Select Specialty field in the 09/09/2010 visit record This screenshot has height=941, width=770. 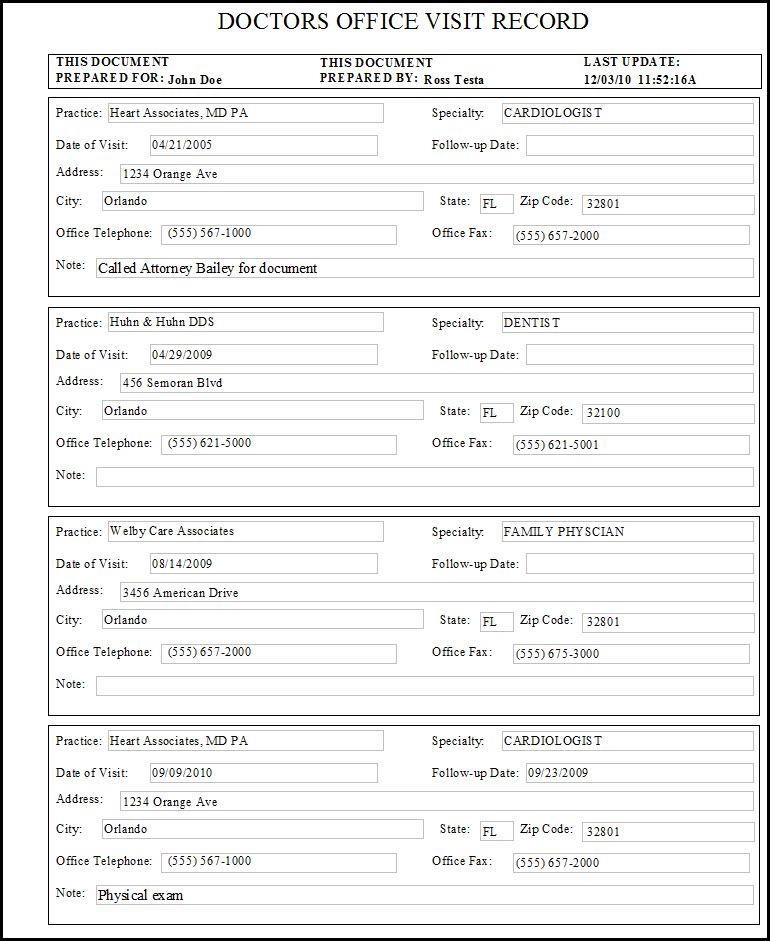[x=628, y=741]
